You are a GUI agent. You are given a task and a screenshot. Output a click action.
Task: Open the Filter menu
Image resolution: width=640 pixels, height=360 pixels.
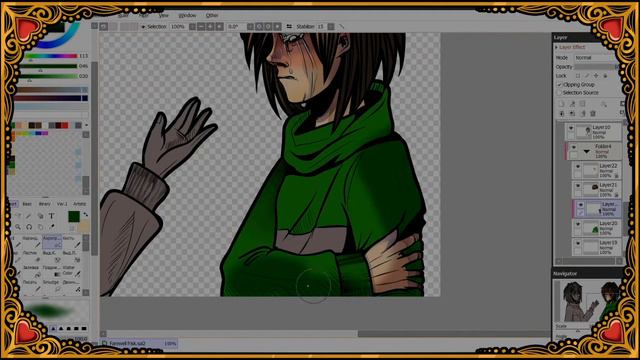point(144,16)
